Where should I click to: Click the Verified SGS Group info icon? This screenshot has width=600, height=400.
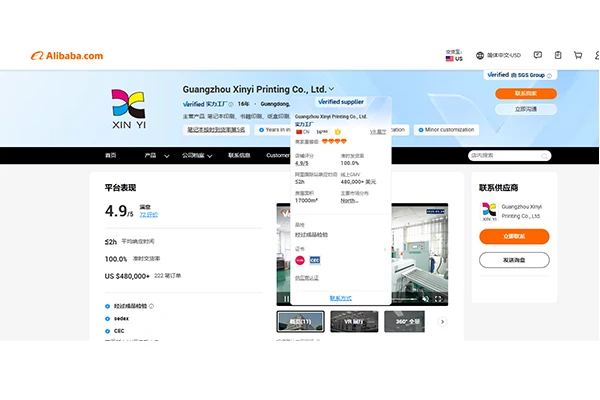point(549,75)
